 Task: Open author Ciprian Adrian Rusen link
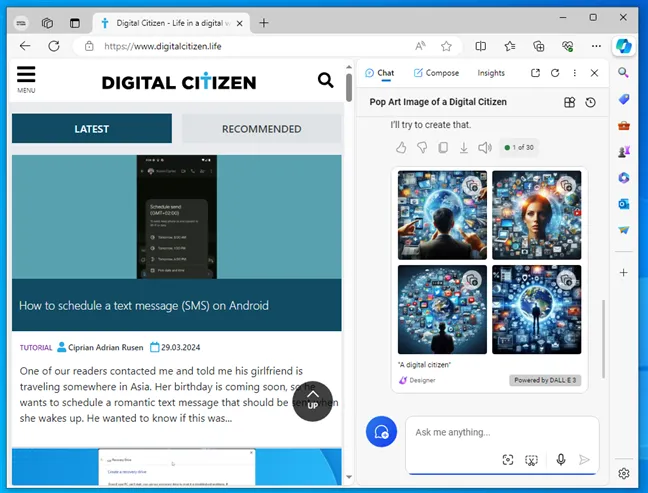pyautogui.click(x=105, y=348)
